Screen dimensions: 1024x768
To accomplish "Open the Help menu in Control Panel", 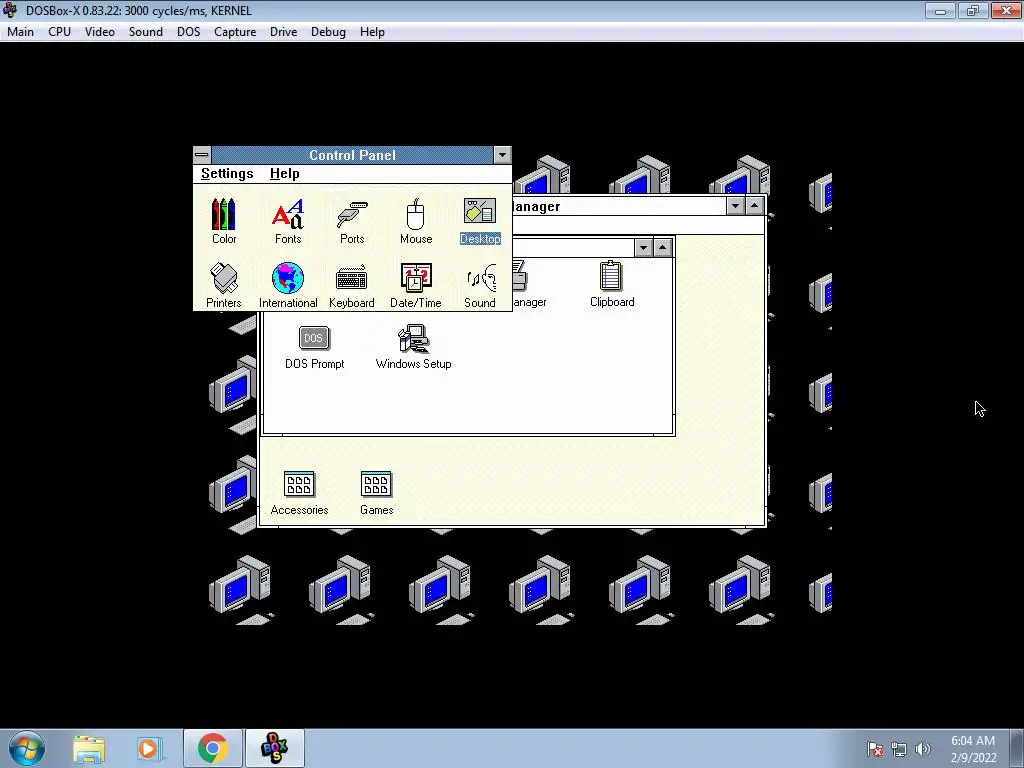I will coord(285,174).
